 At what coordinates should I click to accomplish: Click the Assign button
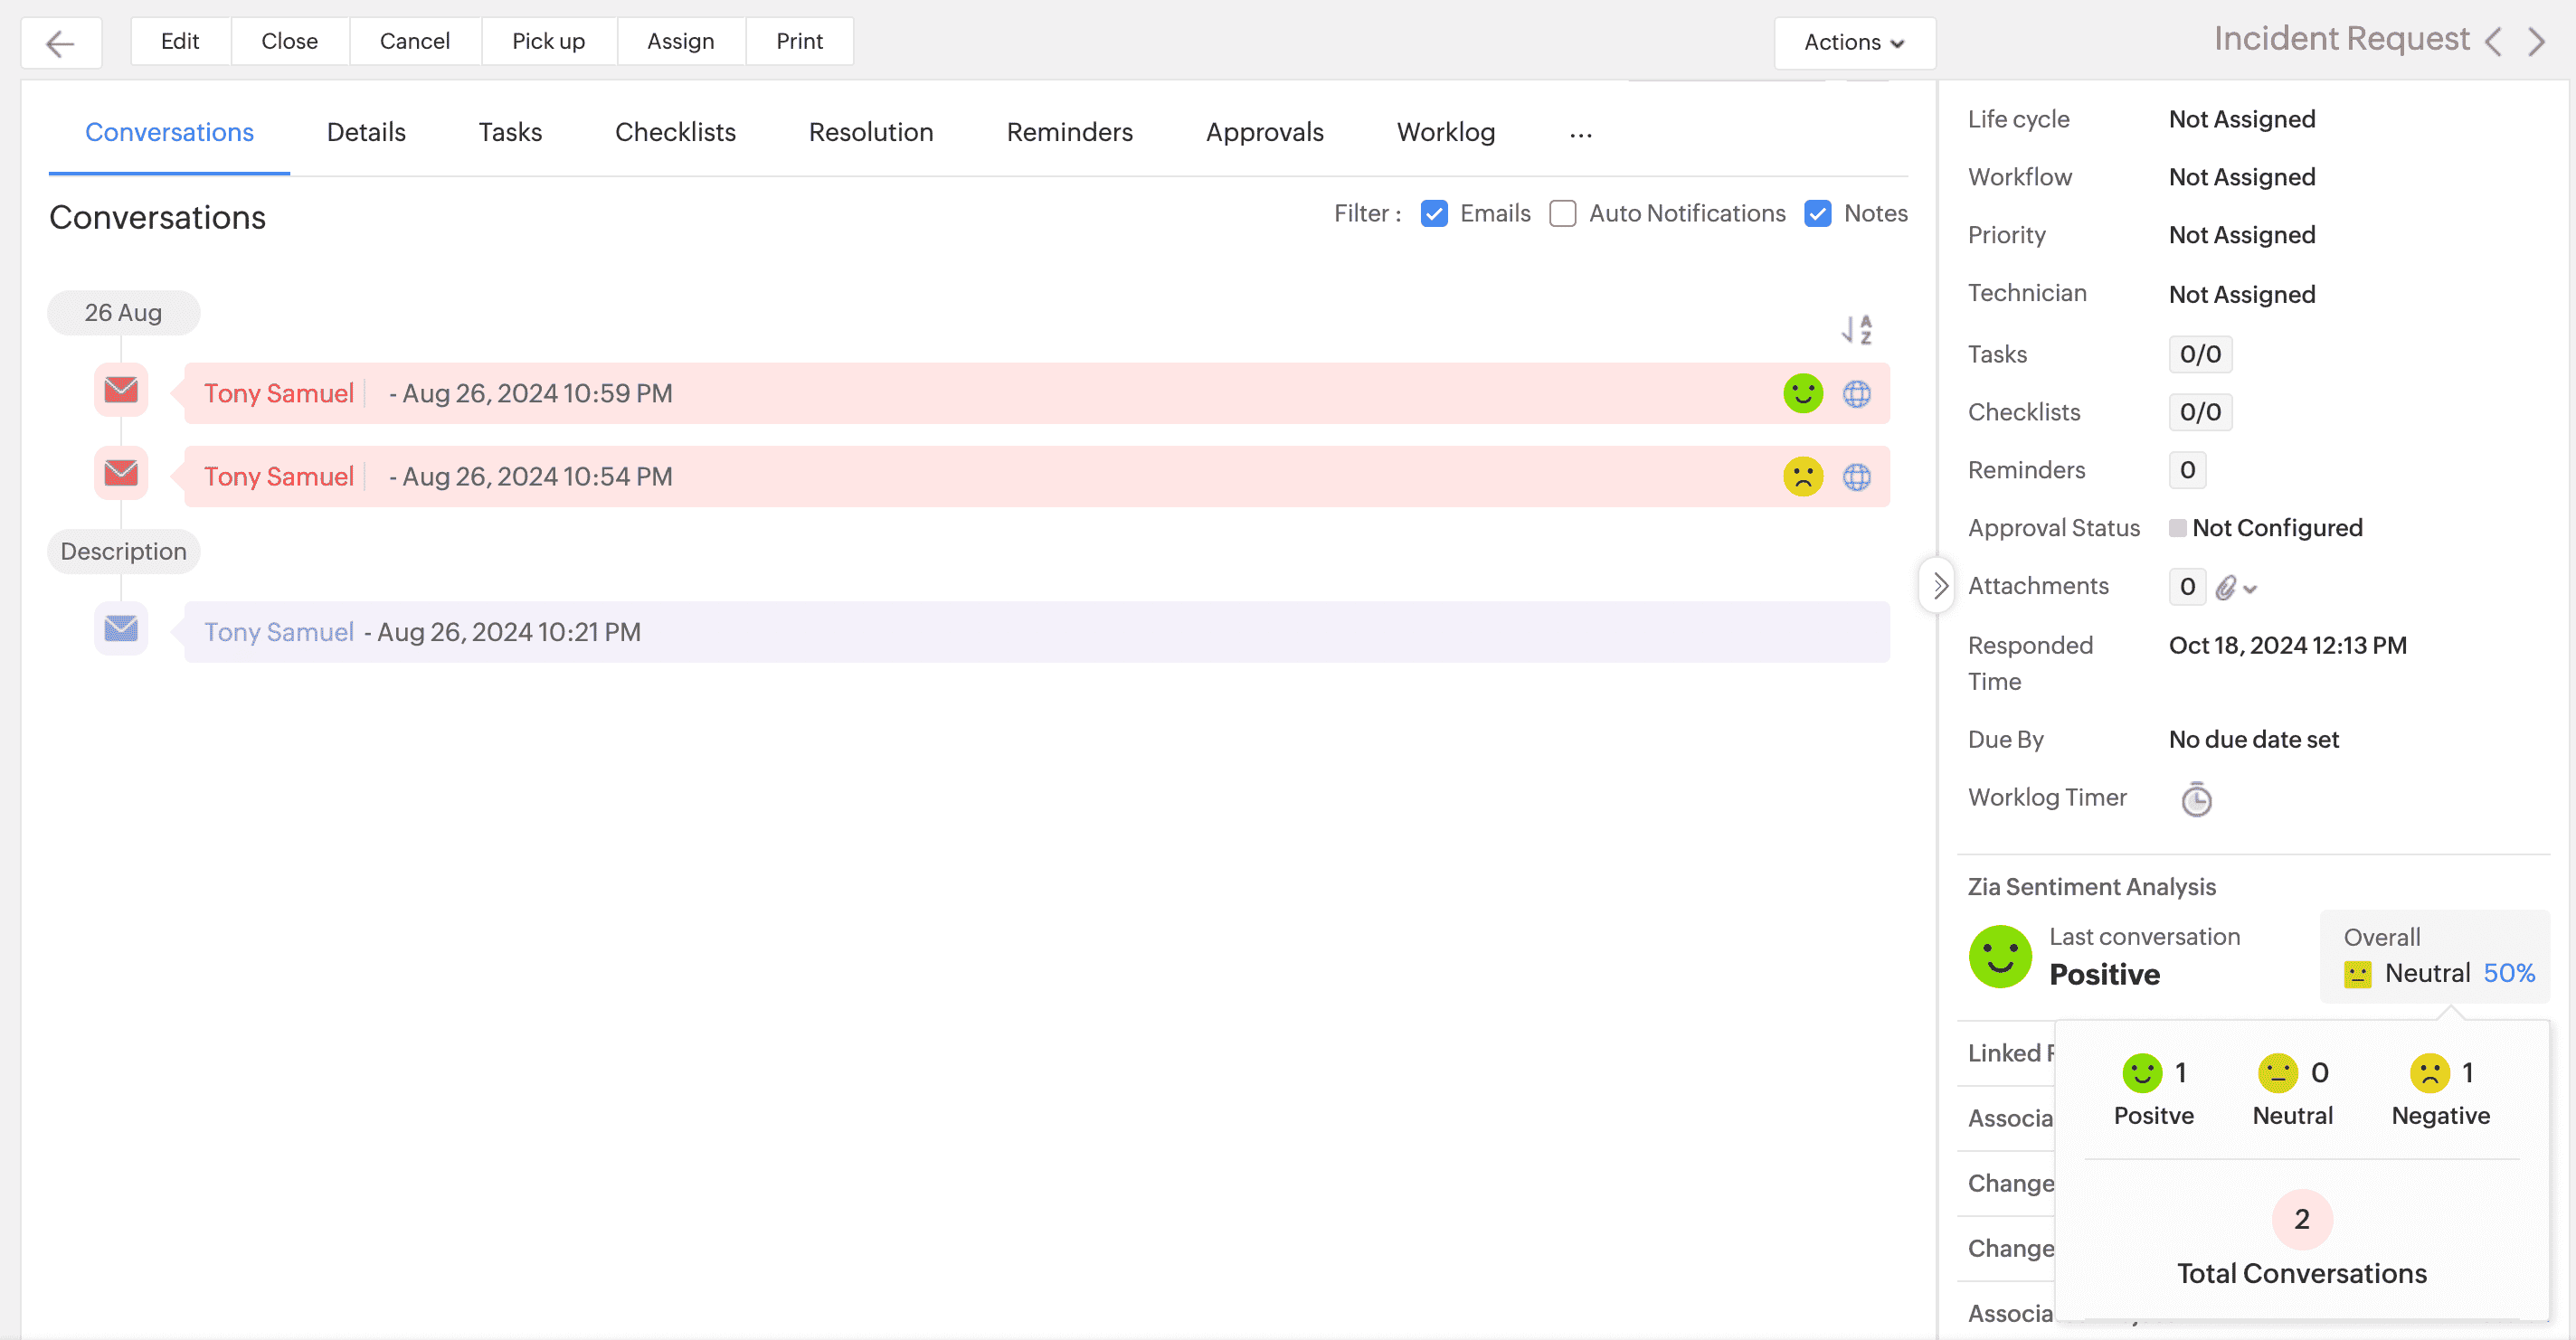click(680, 41)
